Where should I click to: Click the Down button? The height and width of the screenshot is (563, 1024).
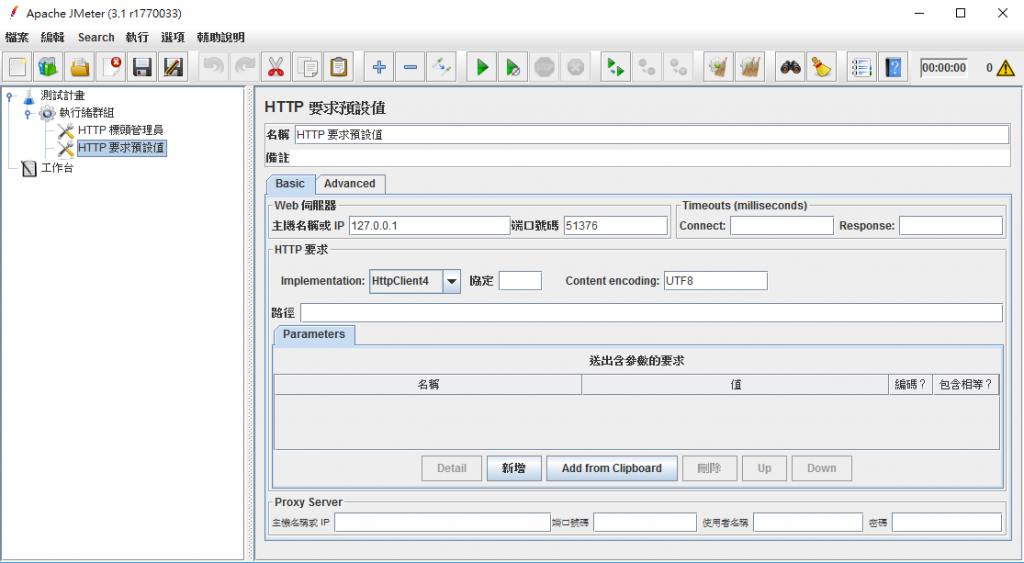(x=822, y=468)
